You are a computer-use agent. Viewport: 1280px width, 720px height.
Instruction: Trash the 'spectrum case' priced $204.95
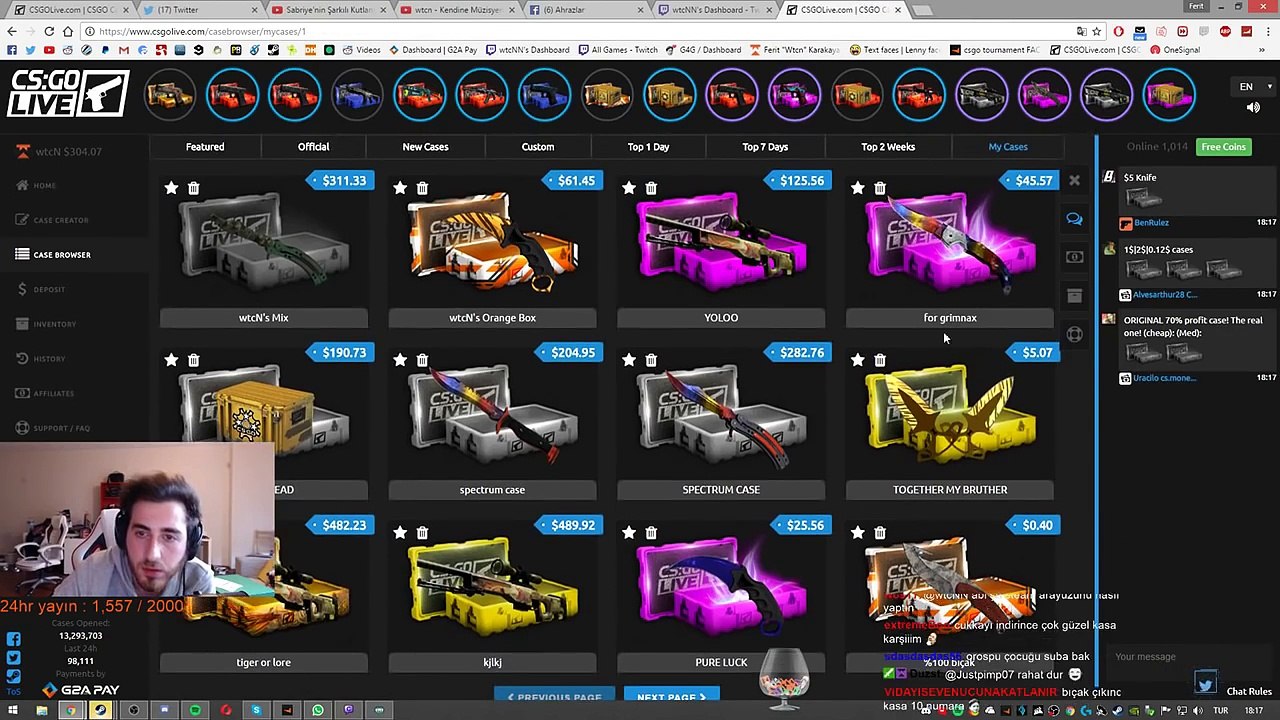[422, 360]
